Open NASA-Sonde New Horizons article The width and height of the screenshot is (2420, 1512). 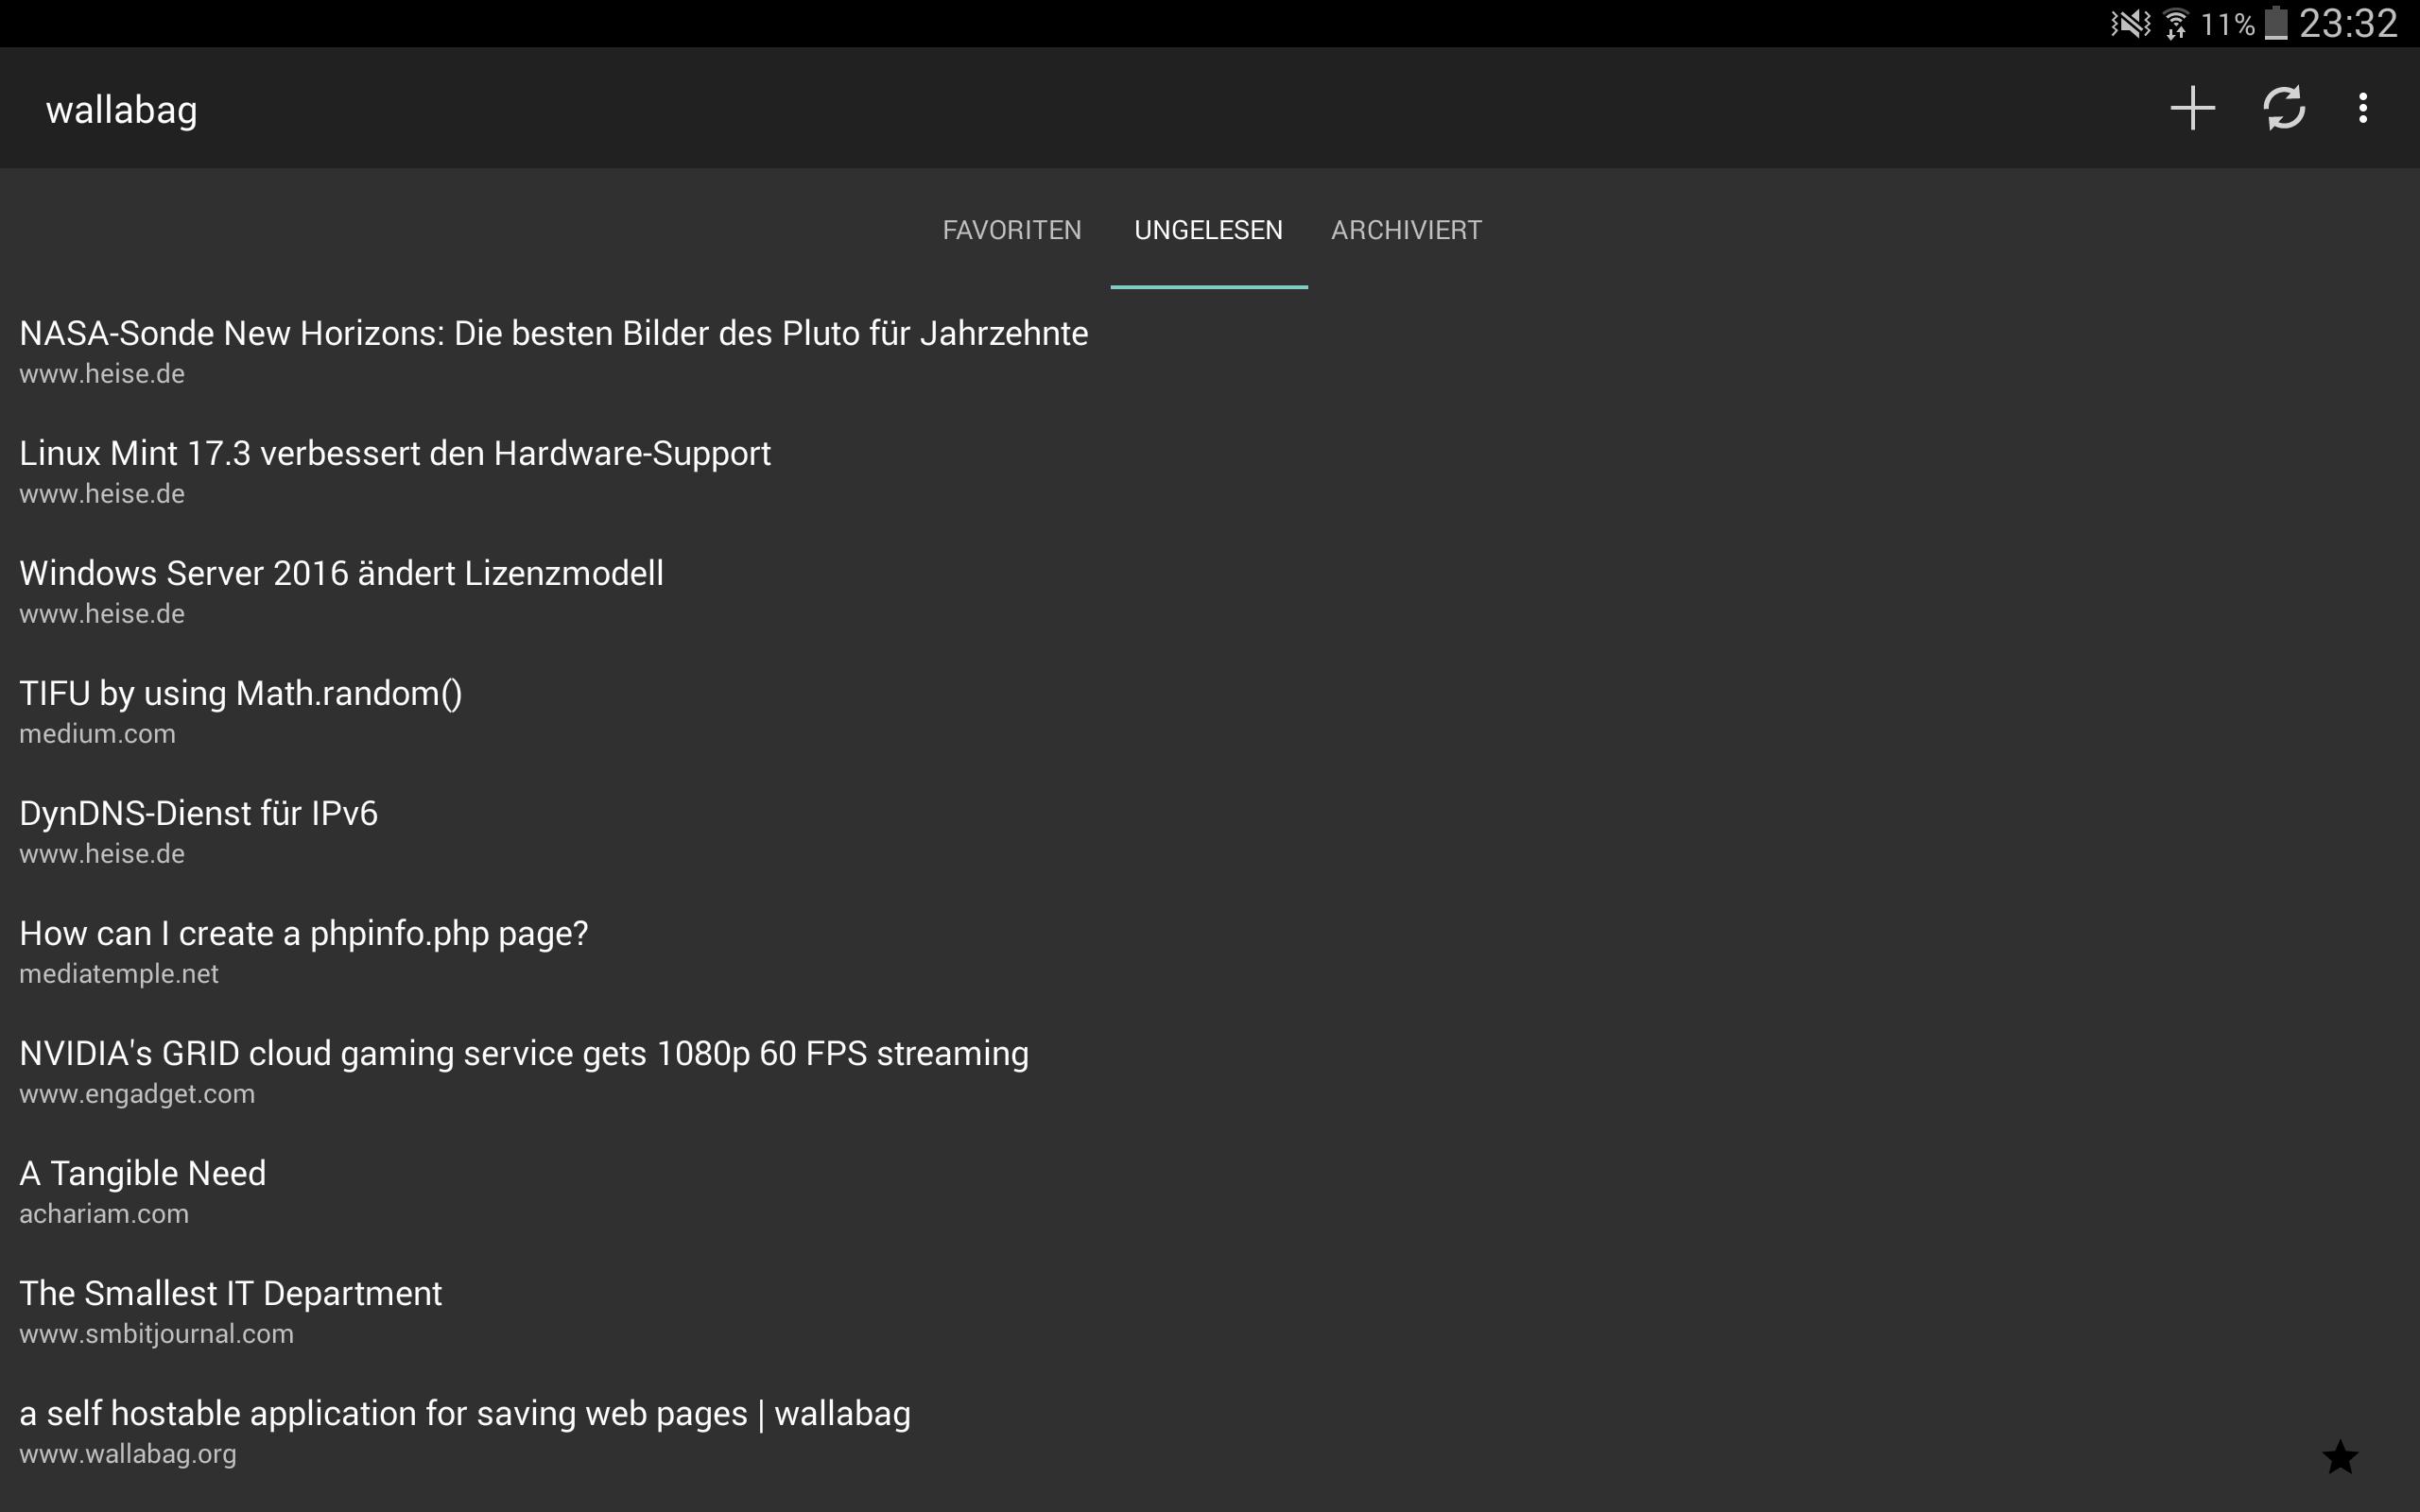click(1210, 351)
